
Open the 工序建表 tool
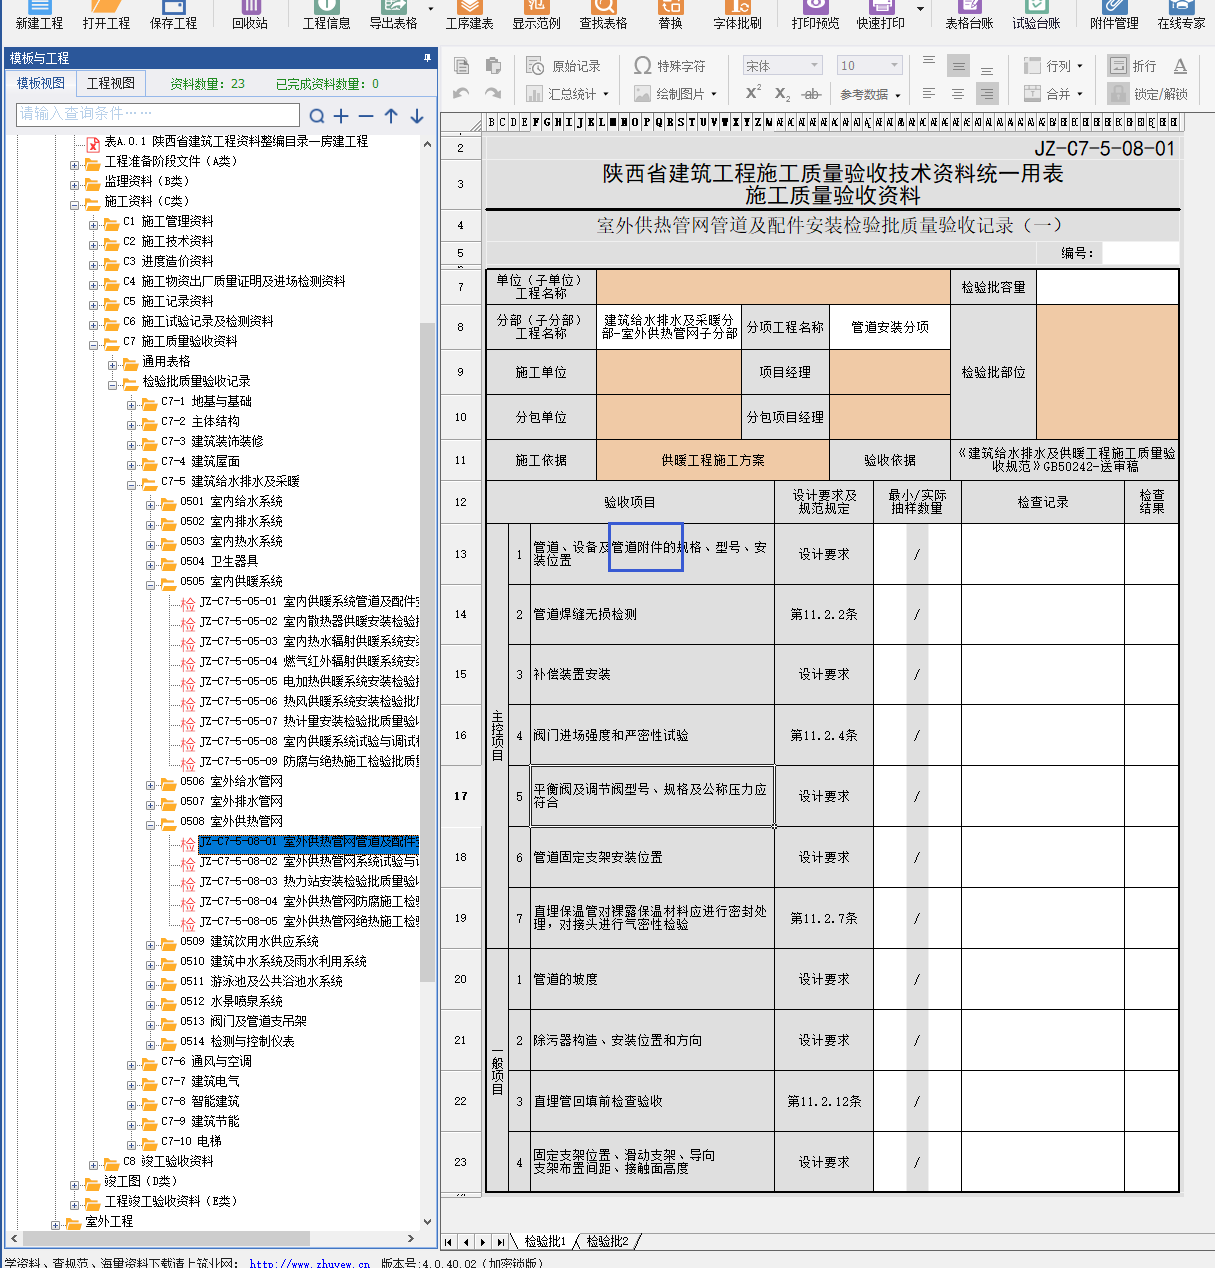click(x=469, y=15)
